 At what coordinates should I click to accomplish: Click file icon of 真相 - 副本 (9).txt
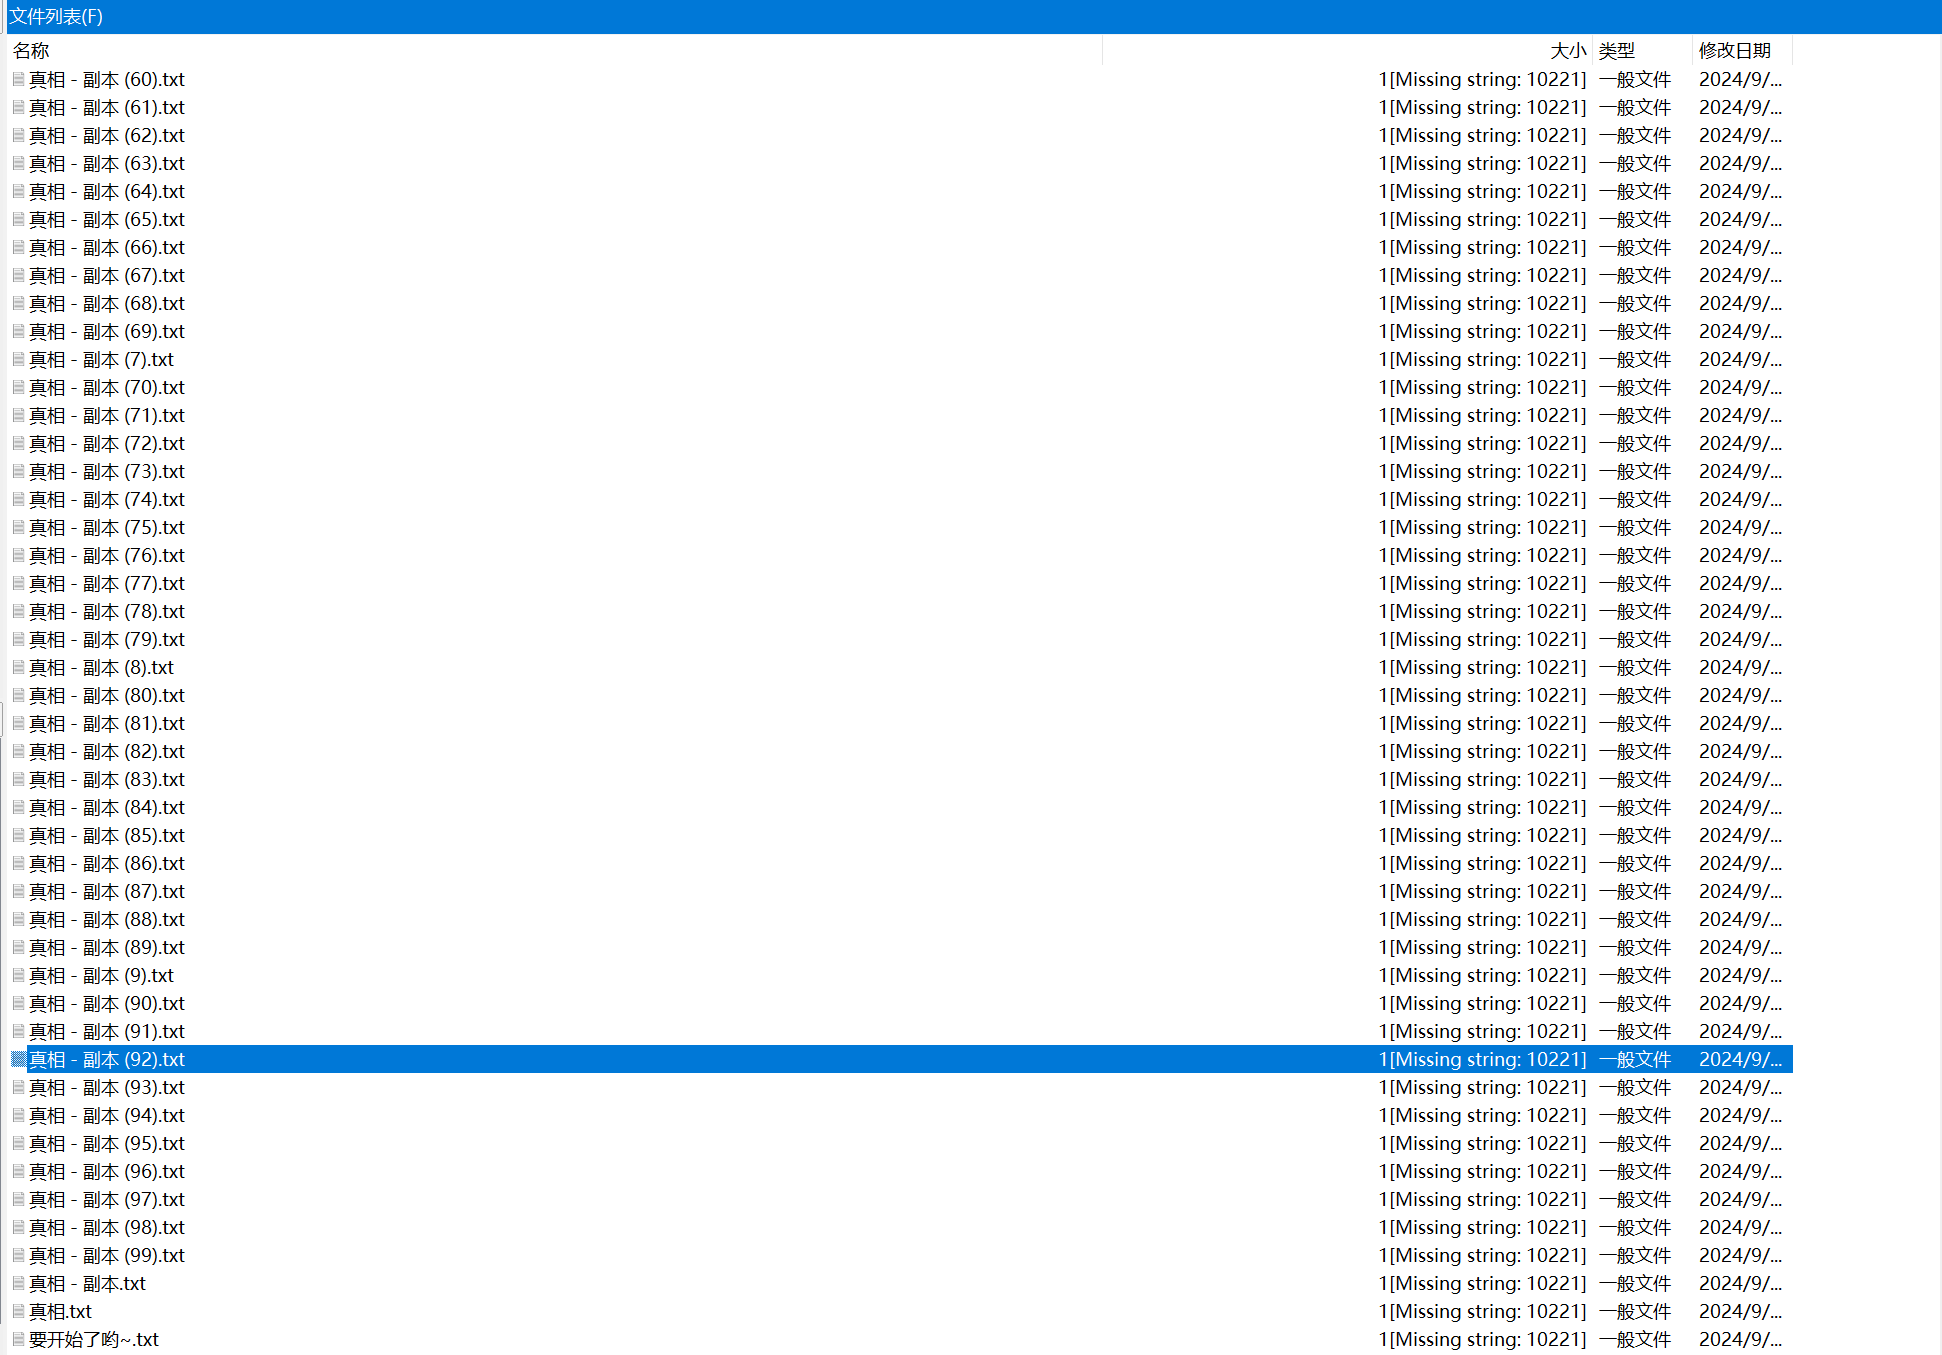(18, 975)
